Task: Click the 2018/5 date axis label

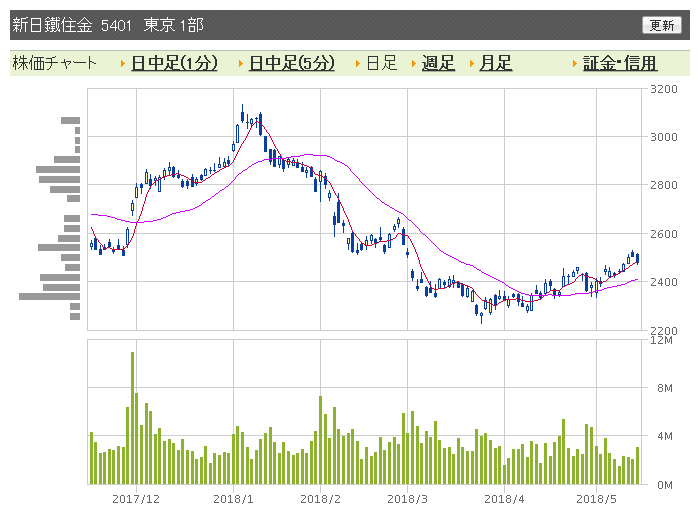Action: [596, 499]
